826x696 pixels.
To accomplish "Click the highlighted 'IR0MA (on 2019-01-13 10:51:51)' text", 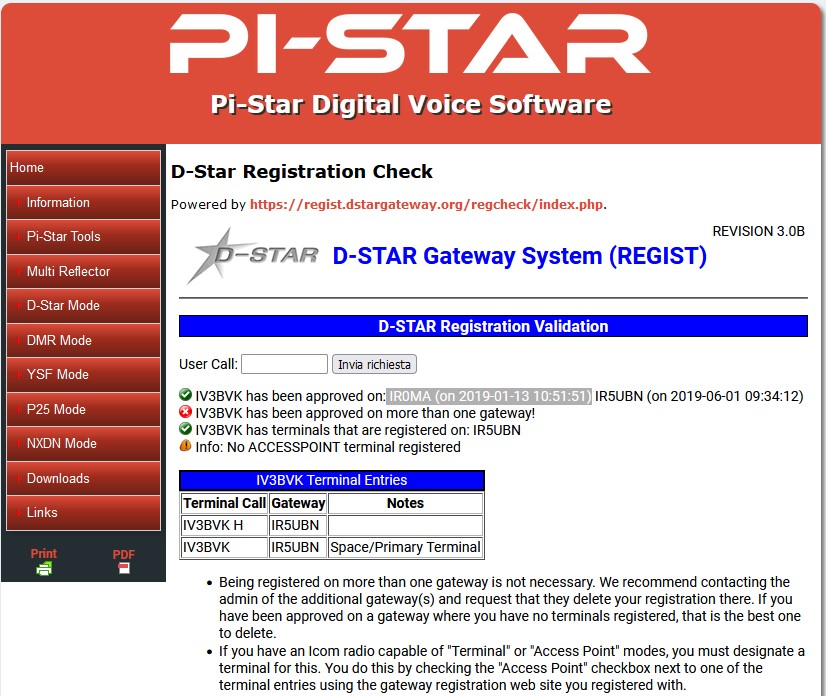I will pyautogui.click(x=489, y=396).
